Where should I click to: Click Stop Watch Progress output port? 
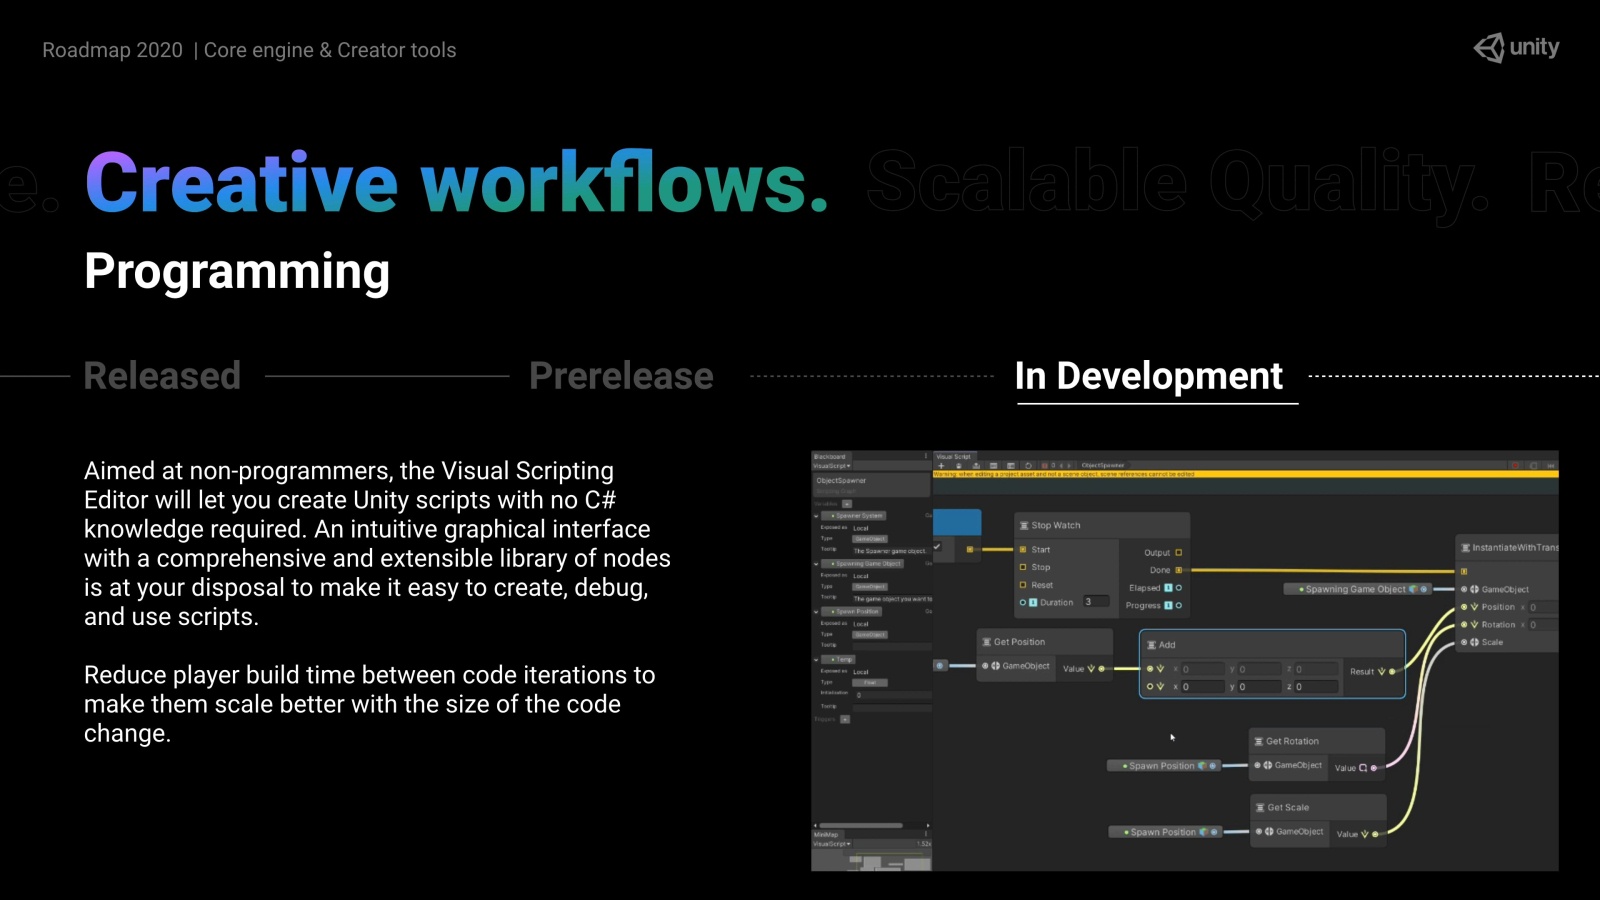pyautogui.click(x=1179, y=605)
